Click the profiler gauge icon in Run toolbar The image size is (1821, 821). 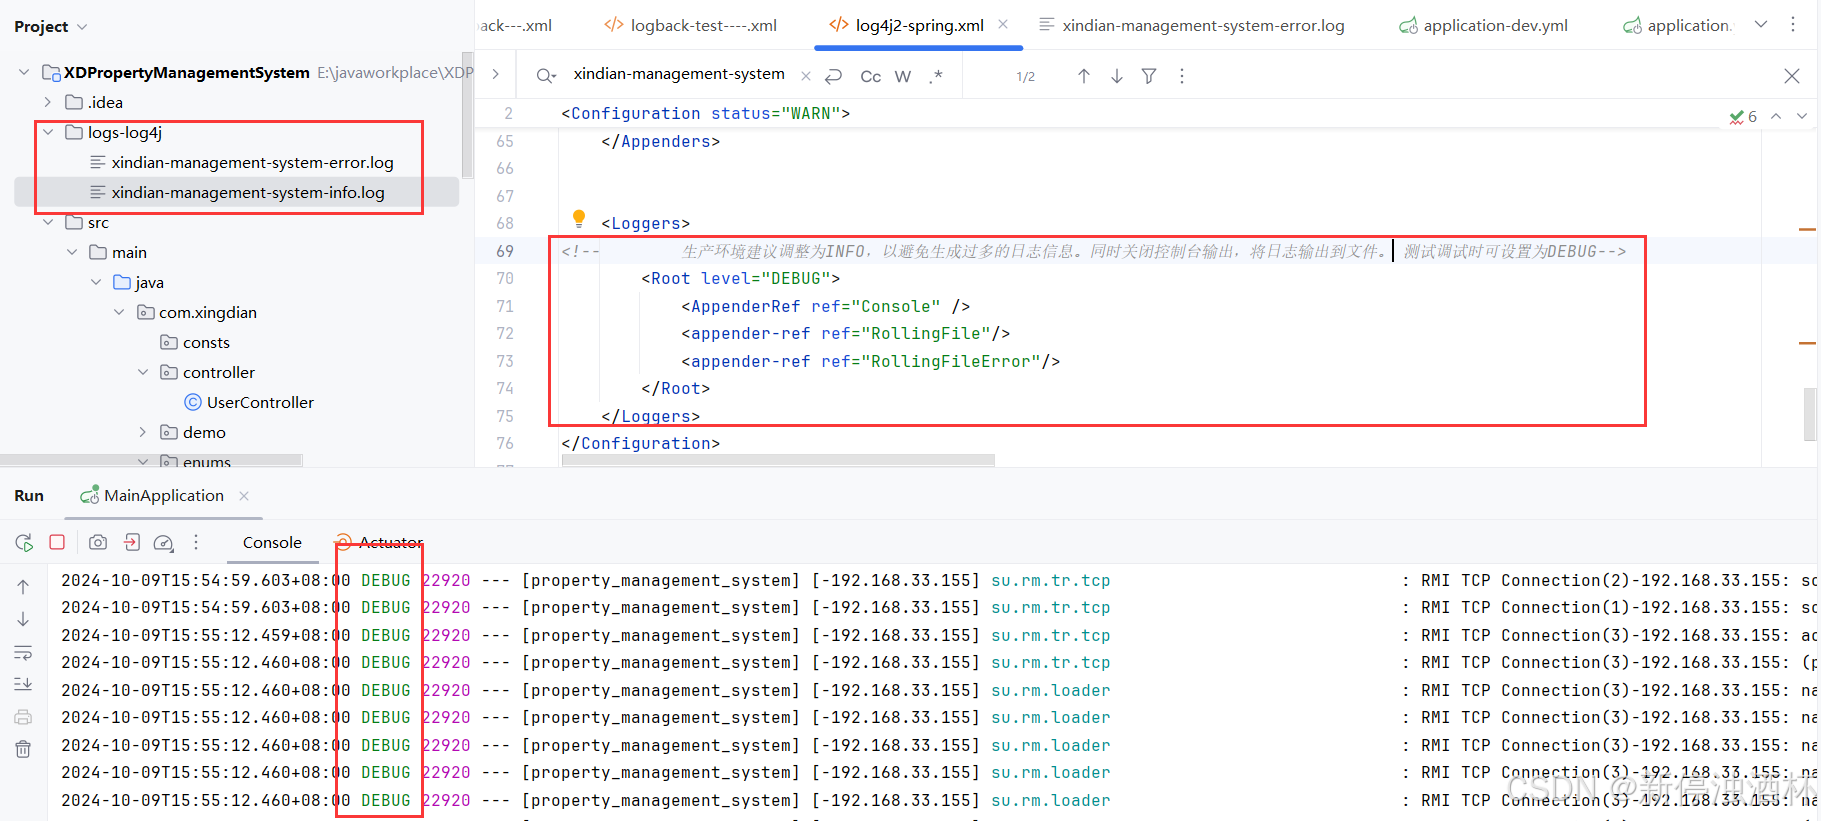(164, 542)
